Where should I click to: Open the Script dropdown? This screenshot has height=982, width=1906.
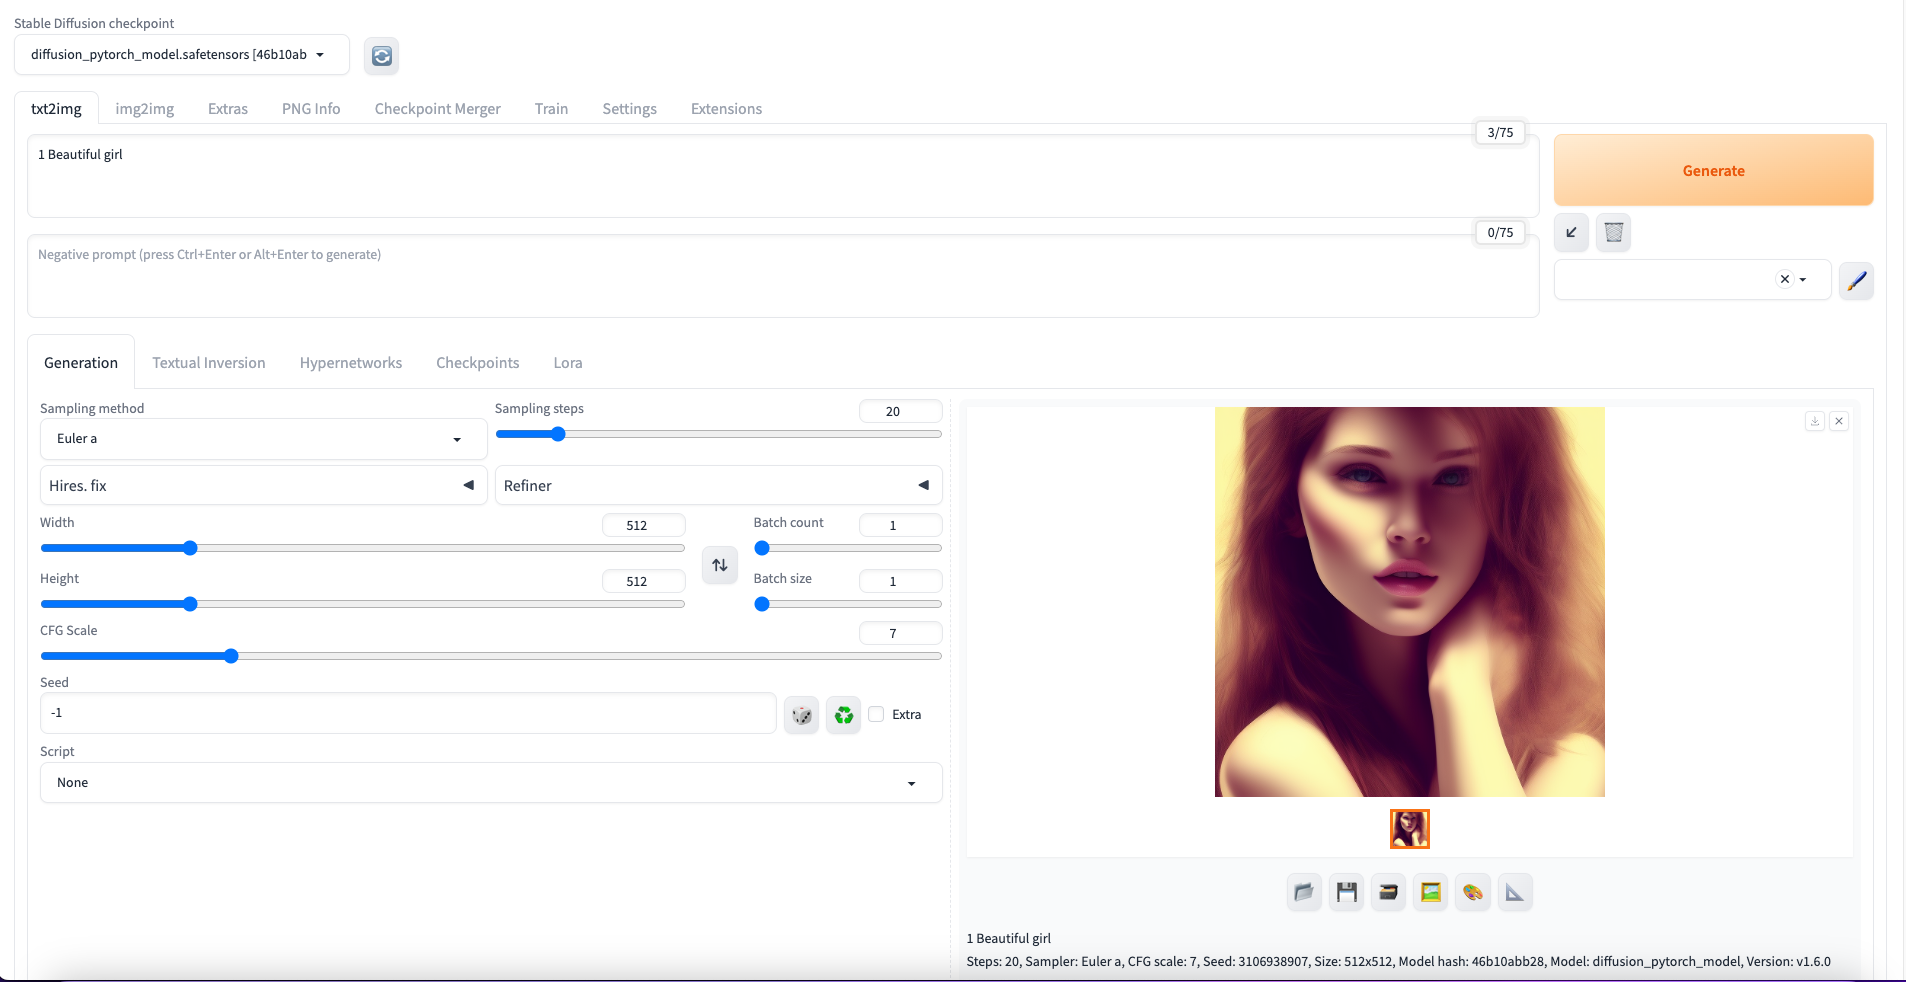[x=491, y=783]
